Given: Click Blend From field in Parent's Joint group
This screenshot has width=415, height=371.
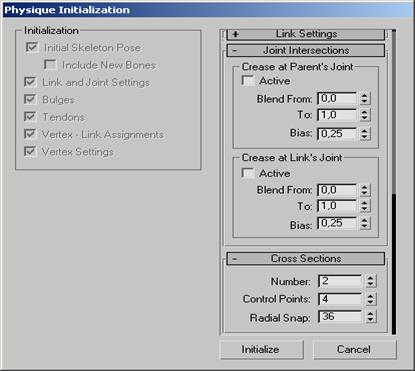Looking at the screenshot, I should coord(337,98).
